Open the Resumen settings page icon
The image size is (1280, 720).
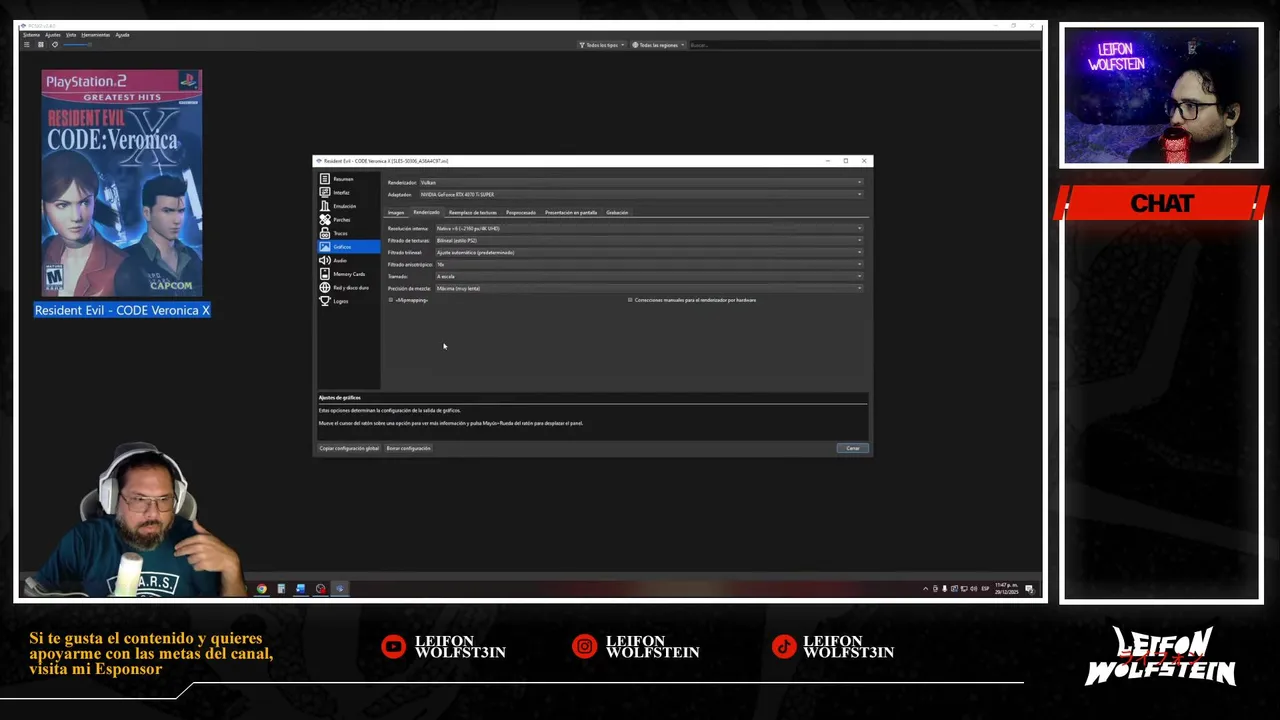point(324,179)
